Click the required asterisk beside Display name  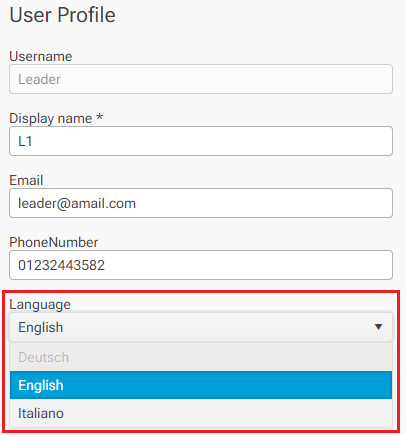pyautogui.click(x=99, y=117)
